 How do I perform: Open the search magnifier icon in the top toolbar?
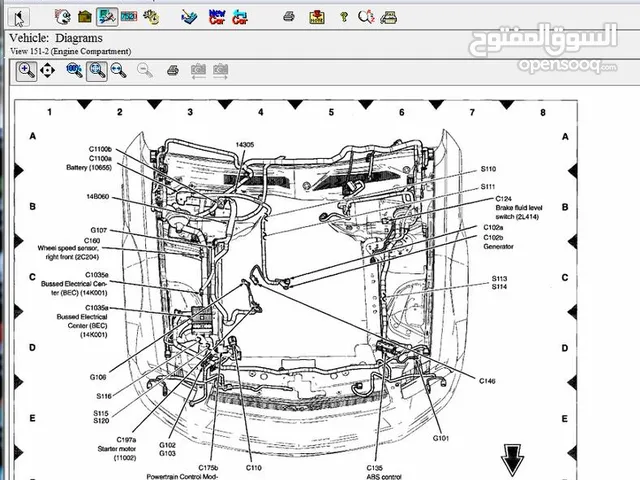(366, 17)
